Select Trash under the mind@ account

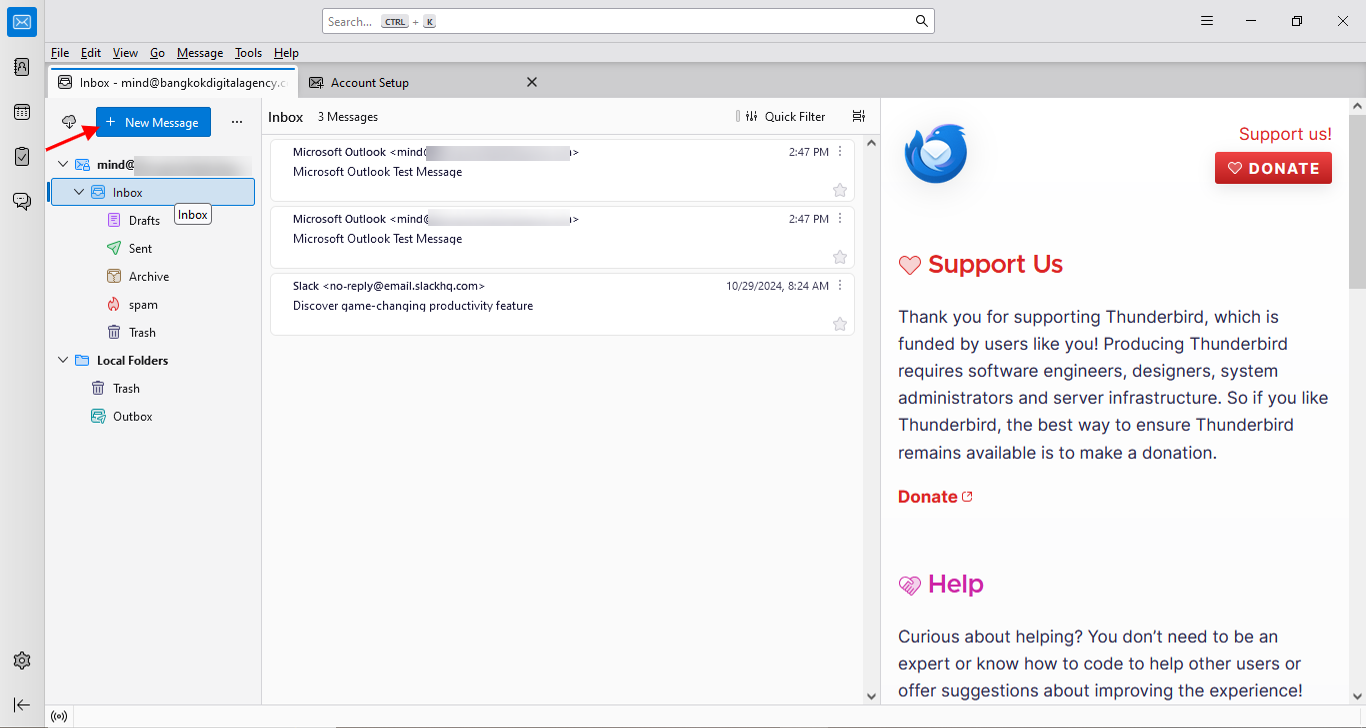[x=153, y=332]
